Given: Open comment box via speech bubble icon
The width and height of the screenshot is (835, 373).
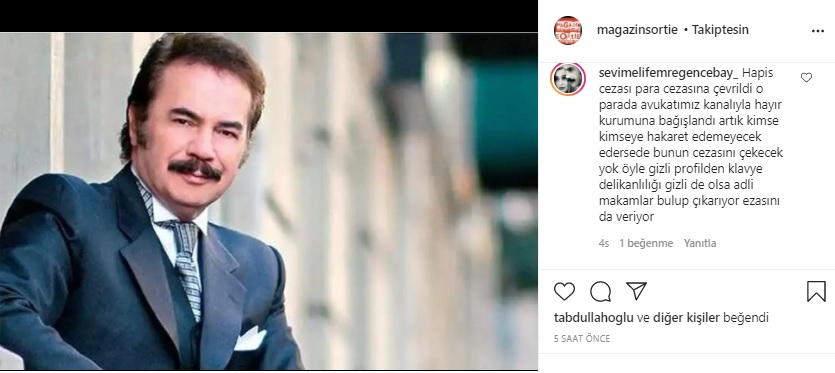Looking at the screenshot, I should pos(600,291).
